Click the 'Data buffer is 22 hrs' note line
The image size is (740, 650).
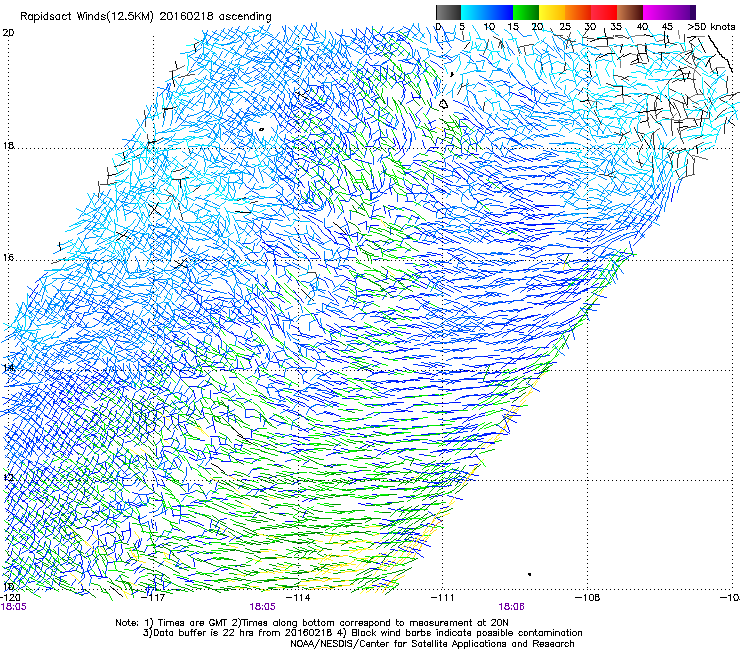[362, 633]
